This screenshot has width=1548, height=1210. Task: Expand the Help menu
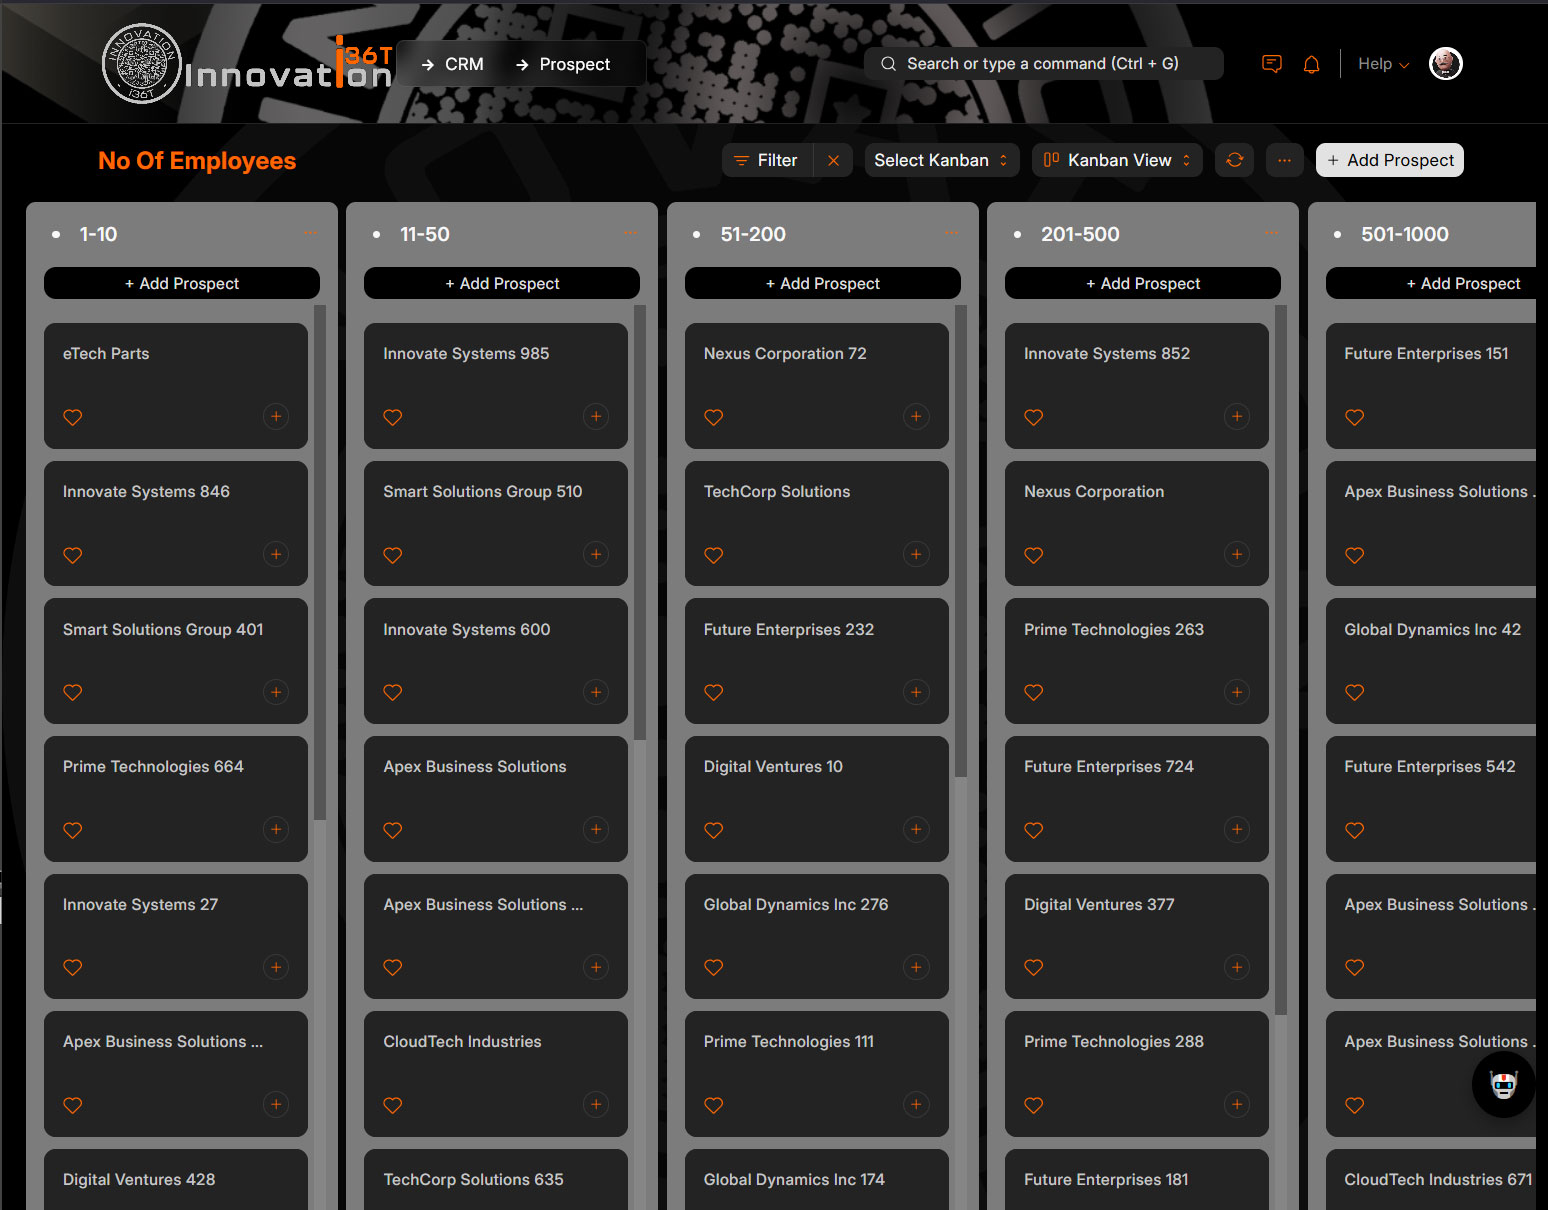[1383, 64]
